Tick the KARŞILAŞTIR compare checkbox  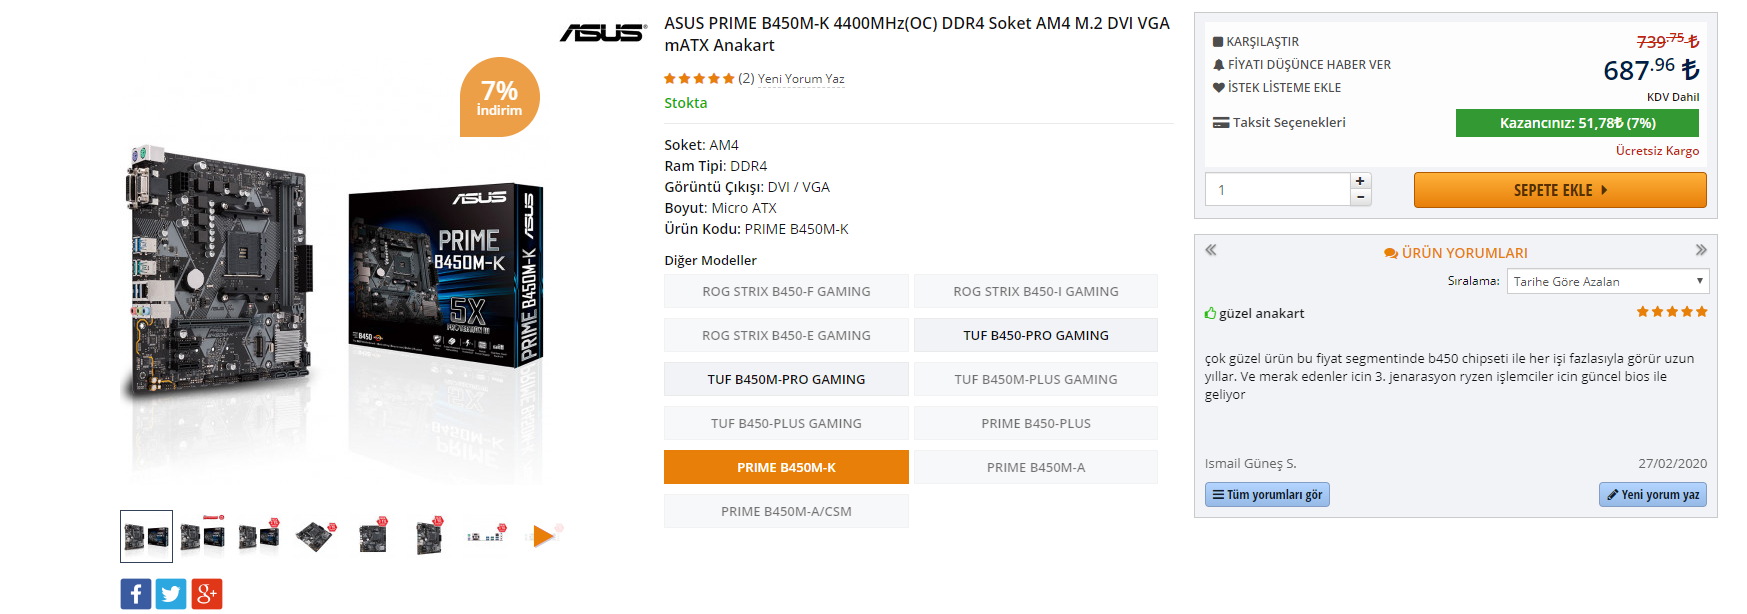[x=1218, y=42]
